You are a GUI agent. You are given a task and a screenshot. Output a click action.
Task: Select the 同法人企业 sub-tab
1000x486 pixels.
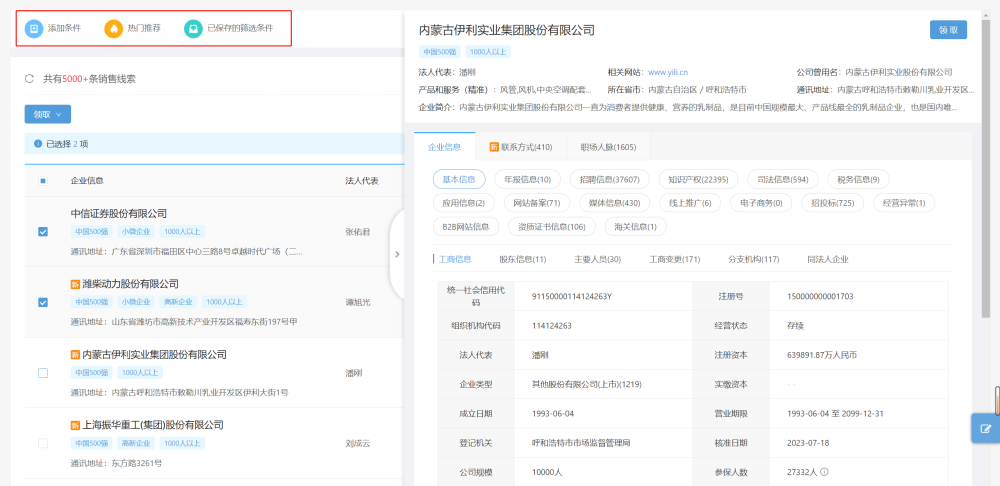click(828, 260)
